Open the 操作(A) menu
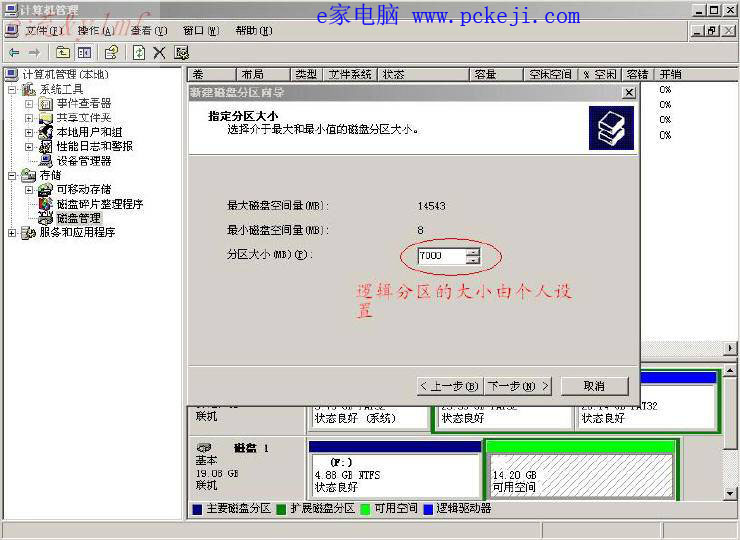 96,31
